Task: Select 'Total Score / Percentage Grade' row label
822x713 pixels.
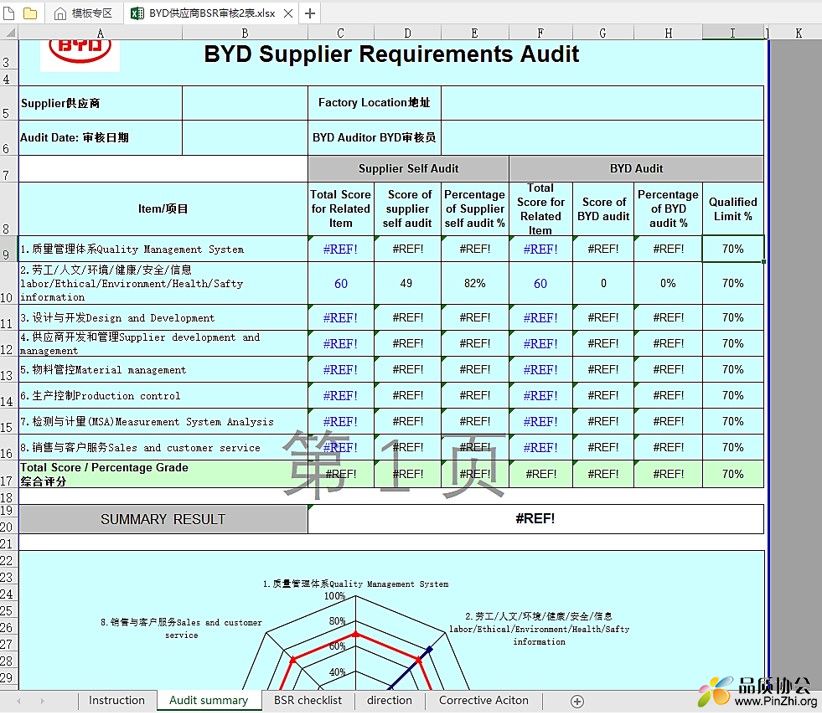Action: 163,474
